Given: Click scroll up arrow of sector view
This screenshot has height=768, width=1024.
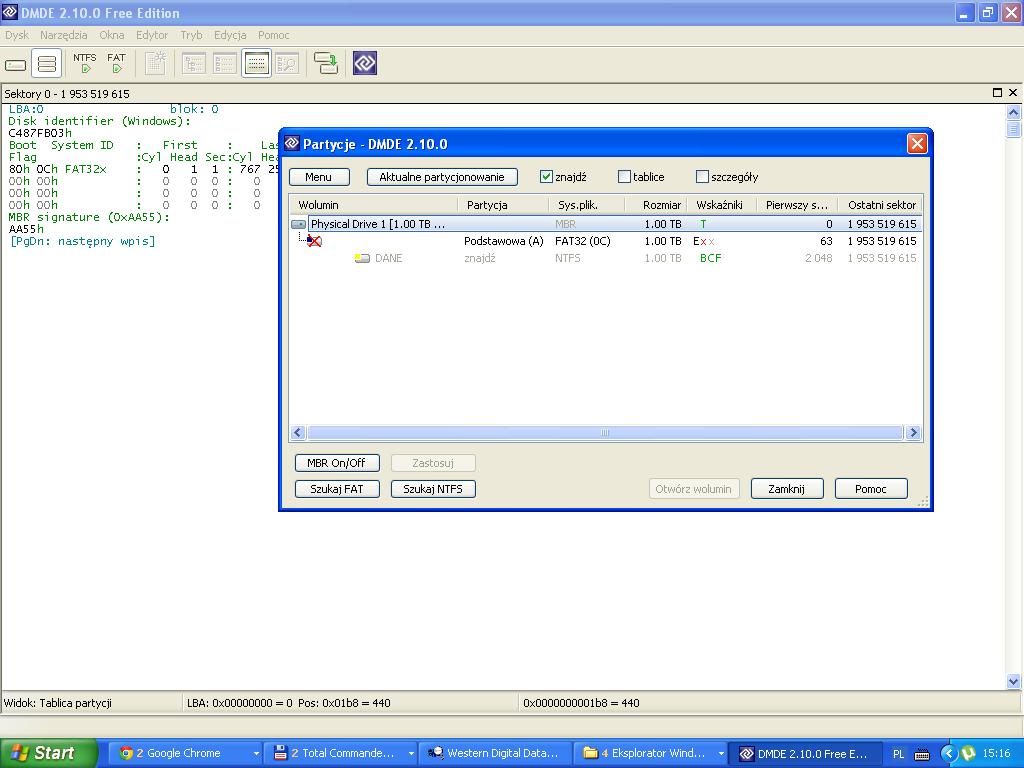Looking at the screenshot, I should [x=1014, y=112].
